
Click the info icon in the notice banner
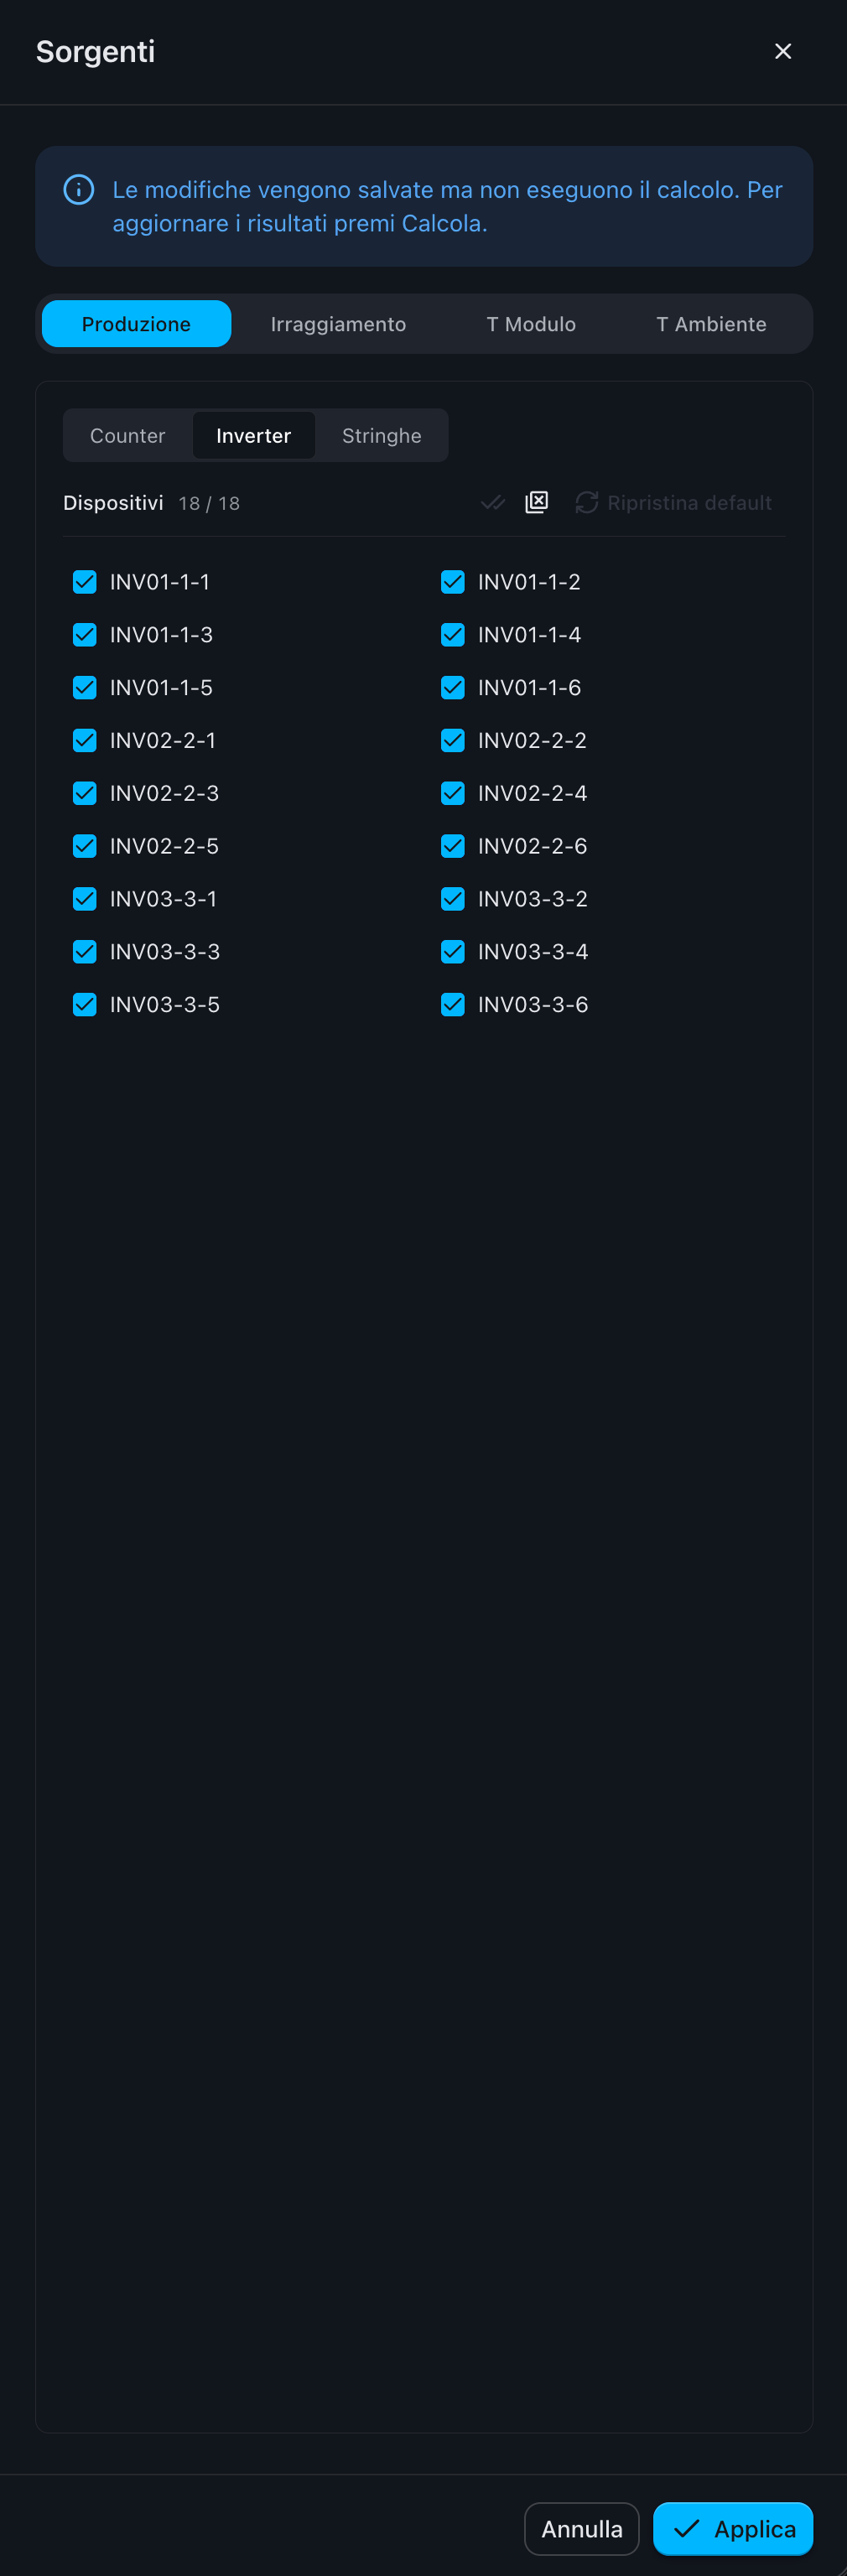[x=79, y=189]
